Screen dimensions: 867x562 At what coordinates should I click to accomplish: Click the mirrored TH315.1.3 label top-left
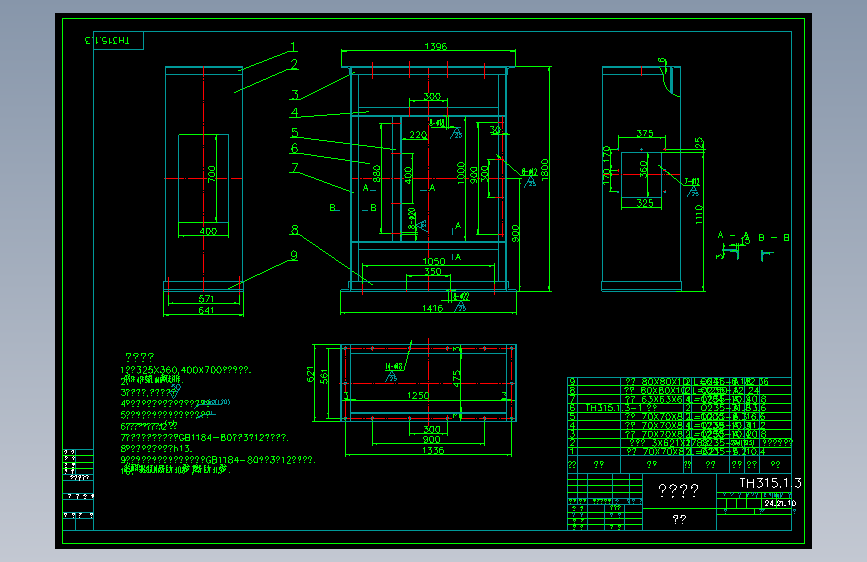107,40
